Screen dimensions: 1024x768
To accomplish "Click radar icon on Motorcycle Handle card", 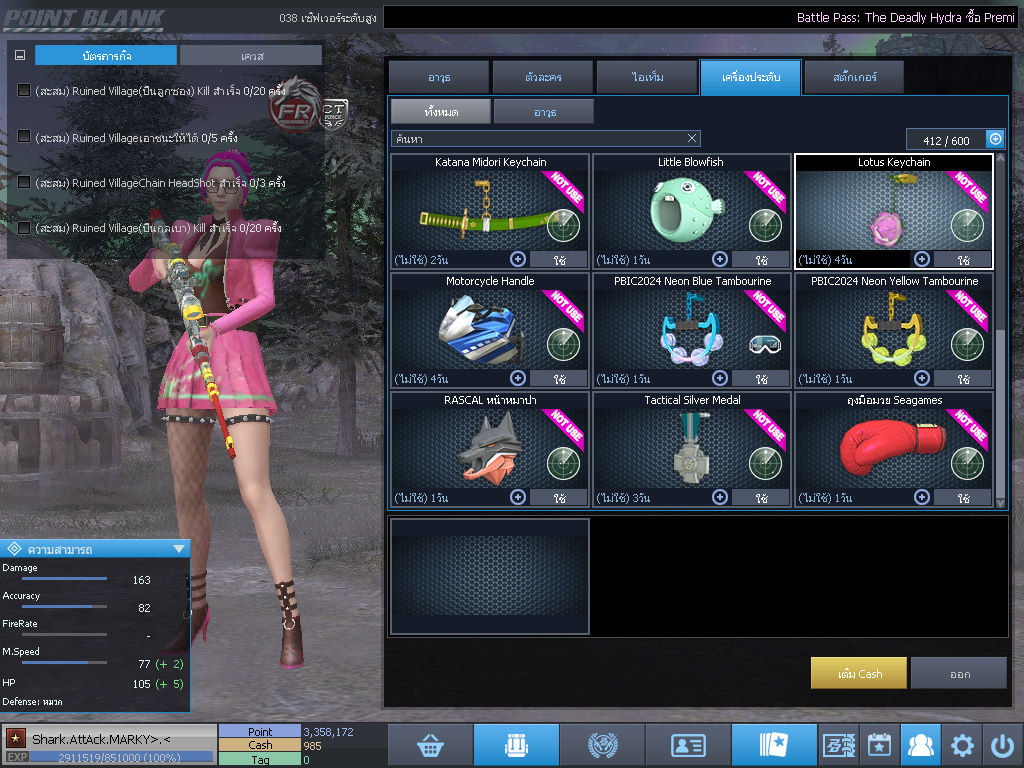I will pyautogui.click(x=563, y=344).
